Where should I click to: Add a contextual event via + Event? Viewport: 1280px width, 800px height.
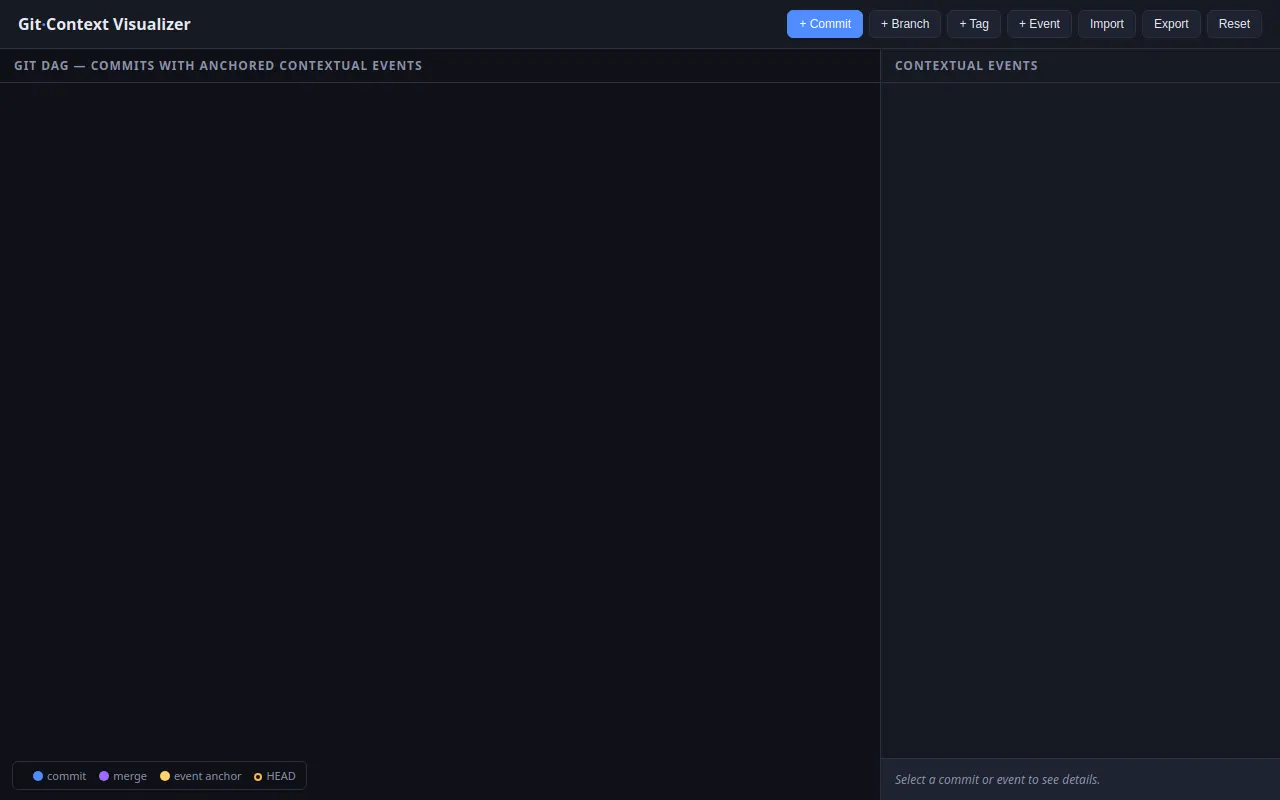1040,24
